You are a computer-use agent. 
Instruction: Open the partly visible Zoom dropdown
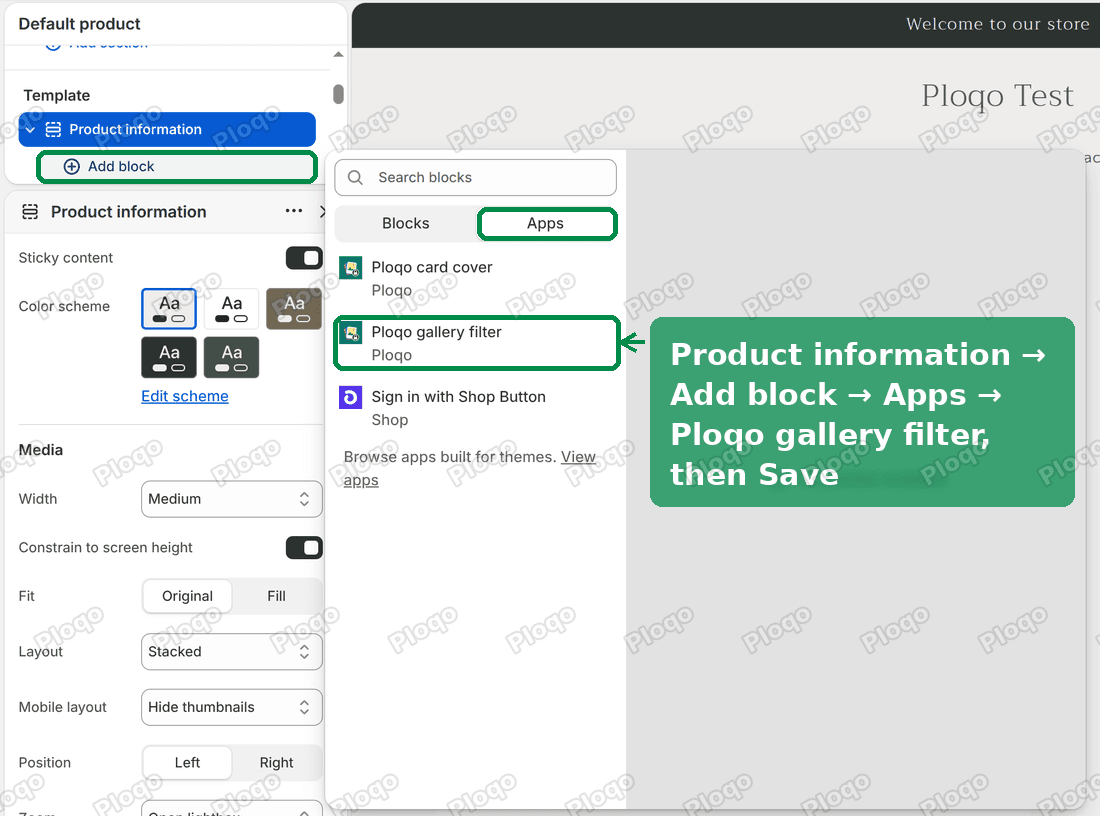point(232,808)
